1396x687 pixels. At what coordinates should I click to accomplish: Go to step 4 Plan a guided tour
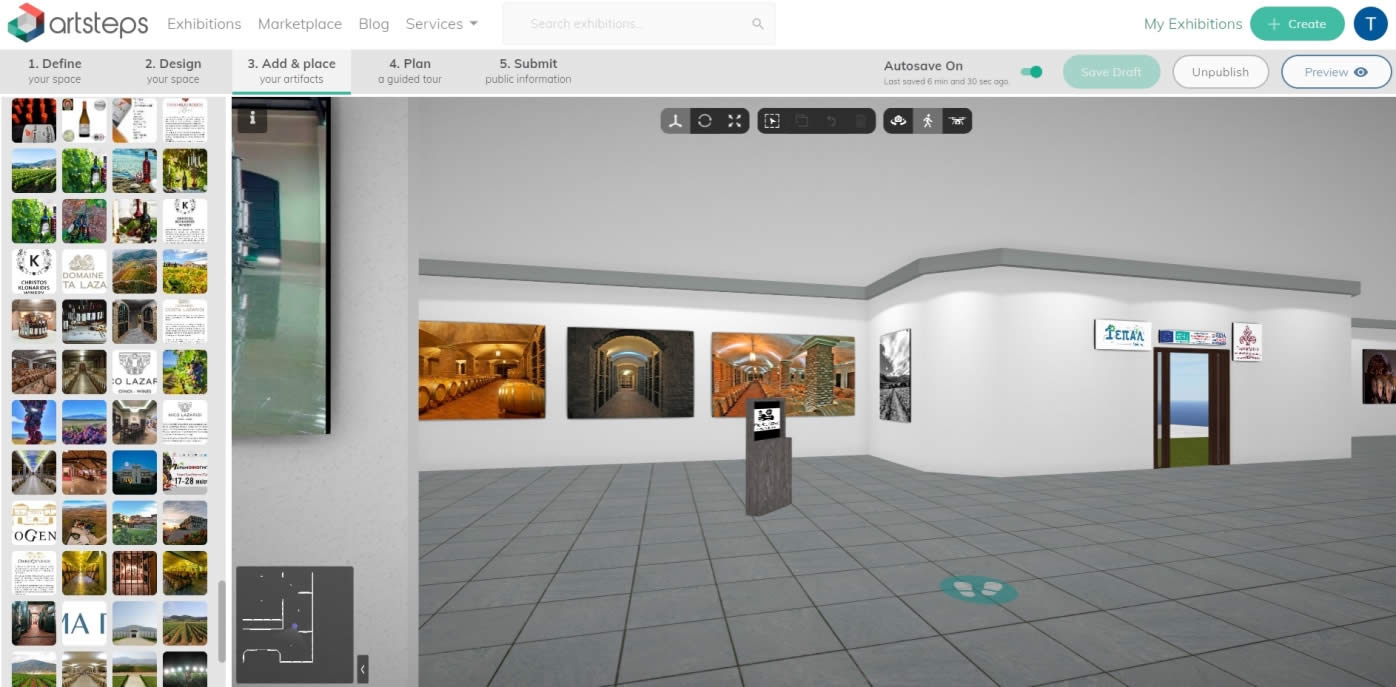pos(410,71)
